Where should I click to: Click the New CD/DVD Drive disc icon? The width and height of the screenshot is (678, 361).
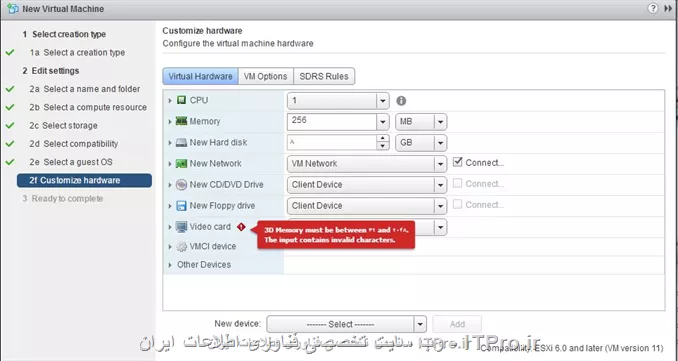coord(182,185)
